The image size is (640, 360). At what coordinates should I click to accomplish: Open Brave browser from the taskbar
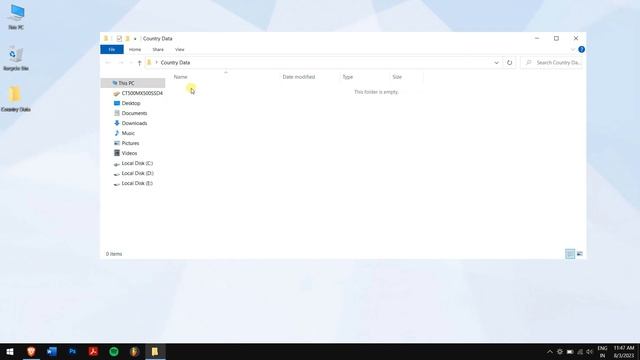point(31,351)
